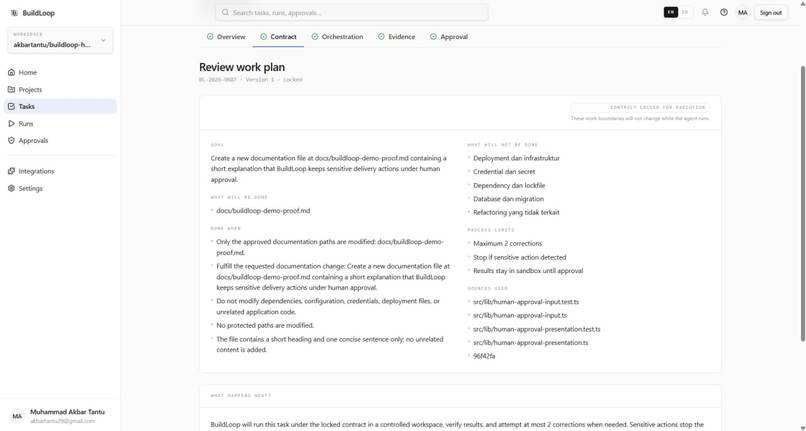
Task: Switch to the Evidence tab
Action: point(396,37)
